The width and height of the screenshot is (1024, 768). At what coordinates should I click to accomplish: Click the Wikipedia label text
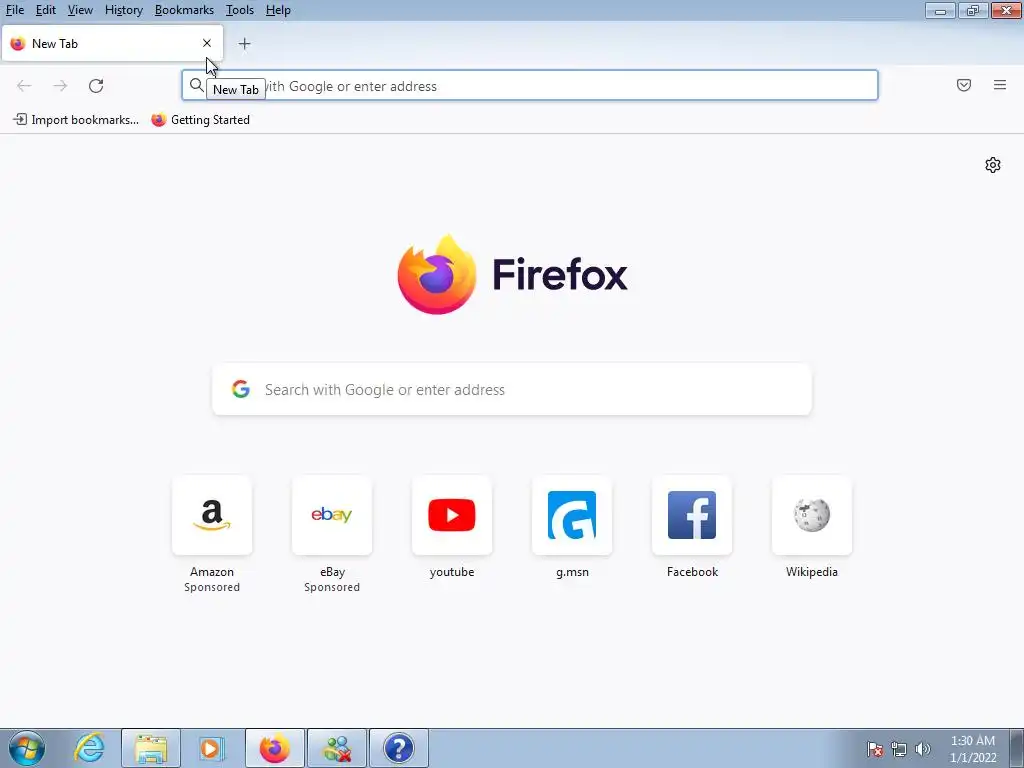pyautogui.click(x=812, y=571)
